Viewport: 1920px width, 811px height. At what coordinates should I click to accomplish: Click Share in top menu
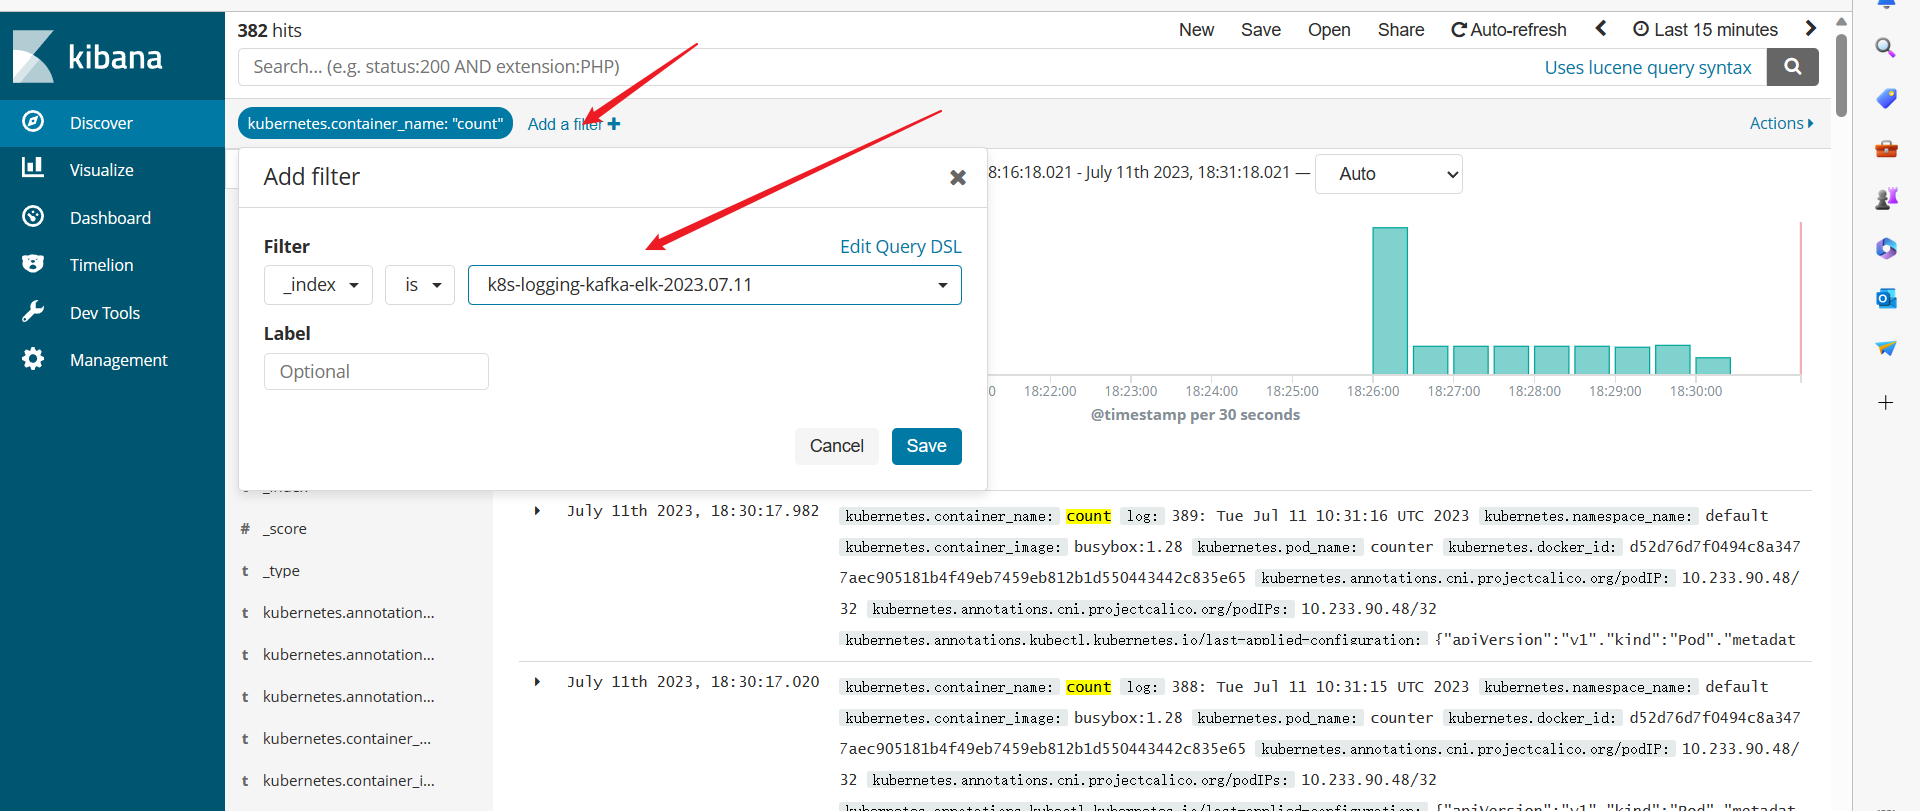click(1400, 30)
